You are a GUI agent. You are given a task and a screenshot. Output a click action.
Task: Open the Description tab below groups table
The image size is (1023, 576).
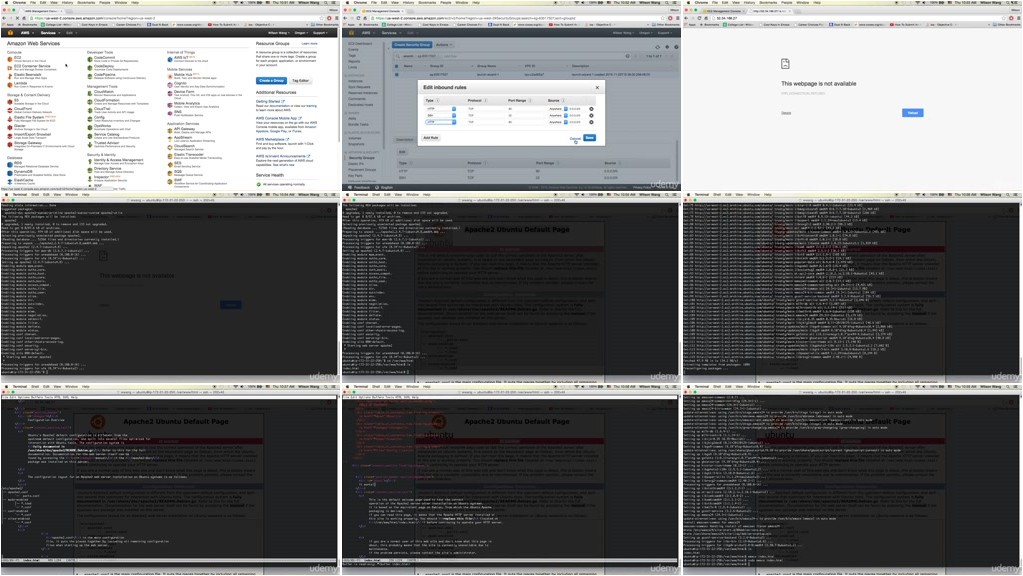405,140
